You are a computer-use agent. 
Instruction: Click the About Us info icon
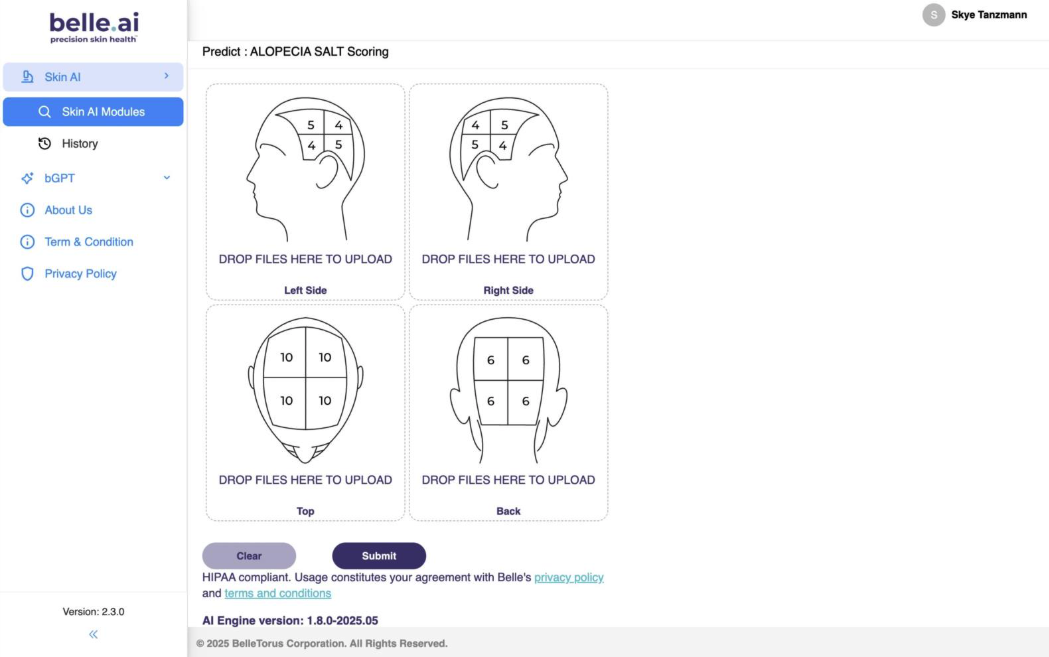(27, 210)
